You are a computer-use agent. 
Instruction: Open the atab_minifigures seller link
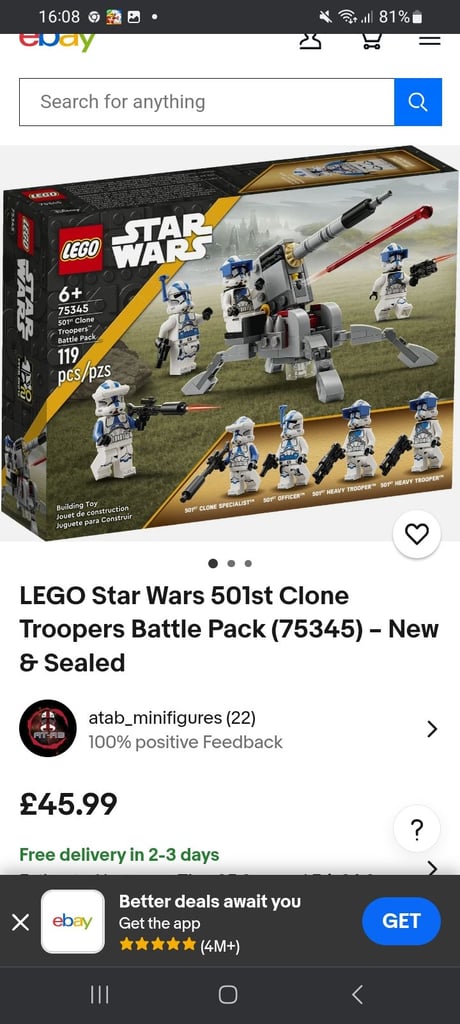click(172, 718)
